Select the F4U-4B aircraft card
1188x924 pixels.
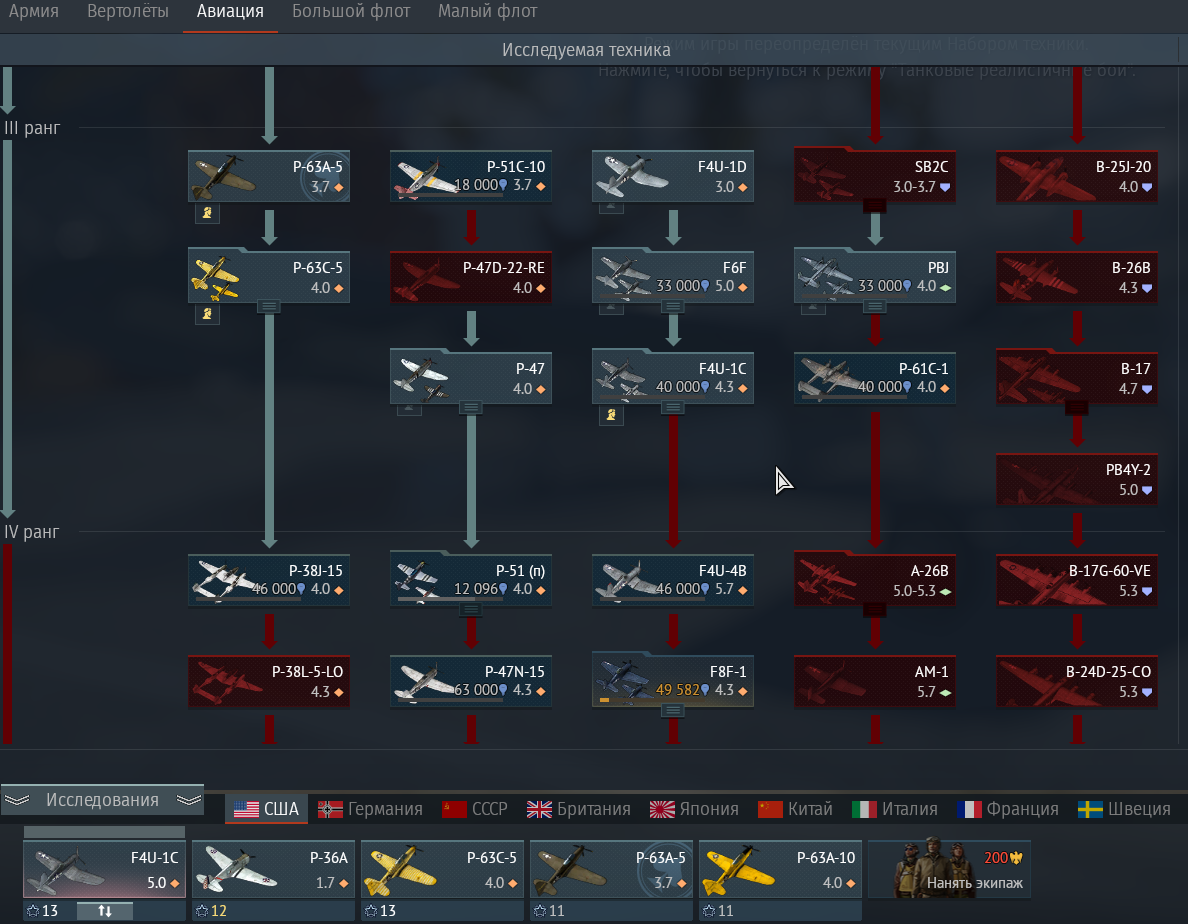tap(673, 580)
